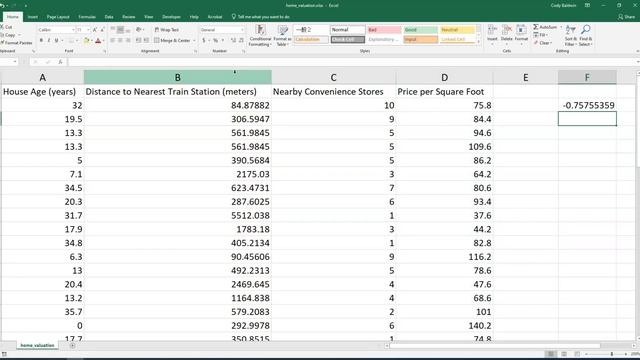Image resolution: width=640 pixels, height=360 pixels.
Task: Click the Increase Indent icon
Action: (146, 40)
